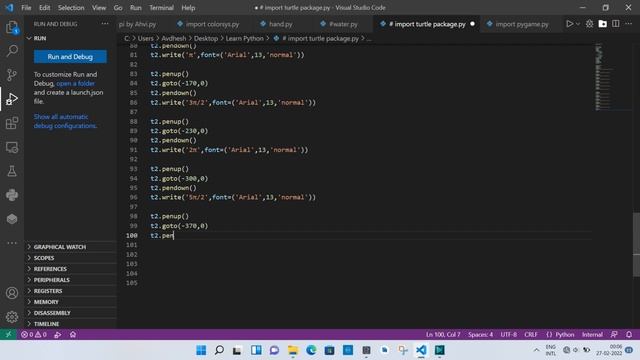Screen dimensions: 640x360
Task: Change encoding via UTF-8 status item
Action: [x=509, y=334]
